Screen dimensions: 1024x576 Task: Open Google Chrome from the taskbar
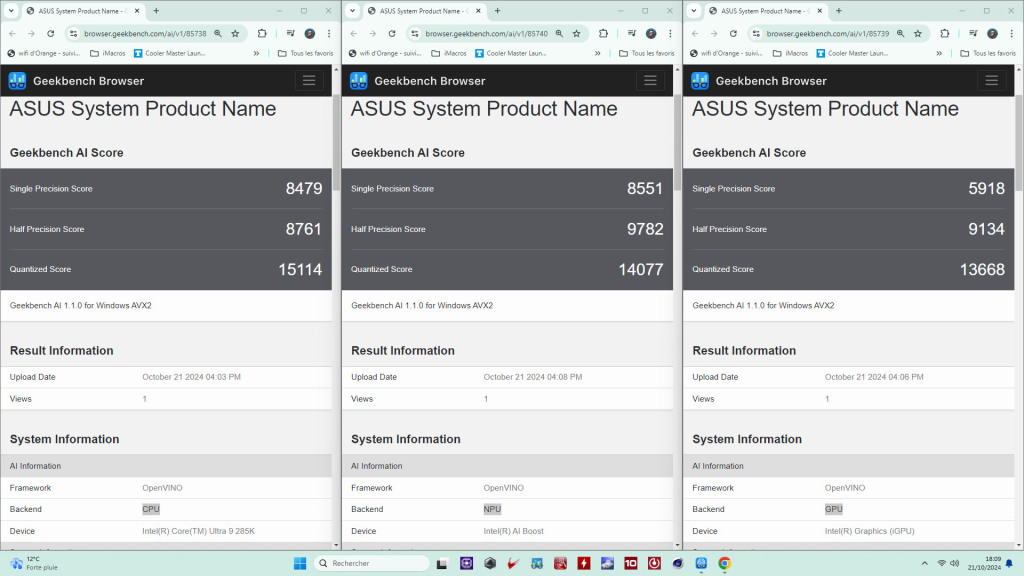pos(724,563)
